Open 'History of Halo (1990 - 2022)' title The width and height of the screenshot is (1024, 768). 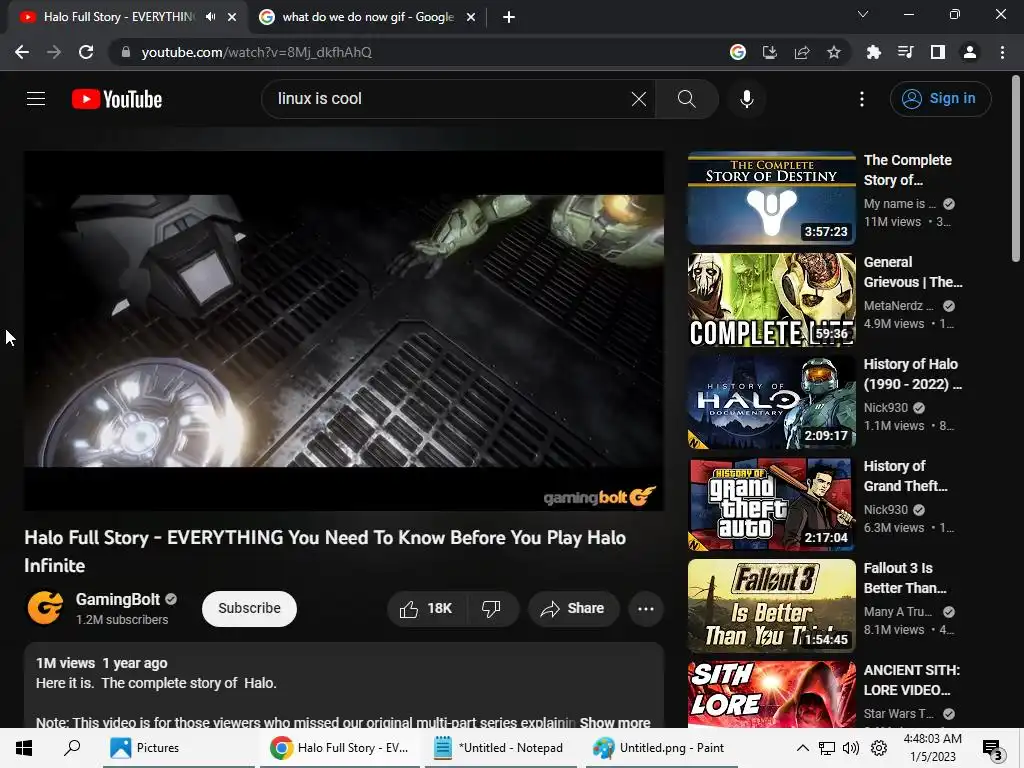[912, 374]
